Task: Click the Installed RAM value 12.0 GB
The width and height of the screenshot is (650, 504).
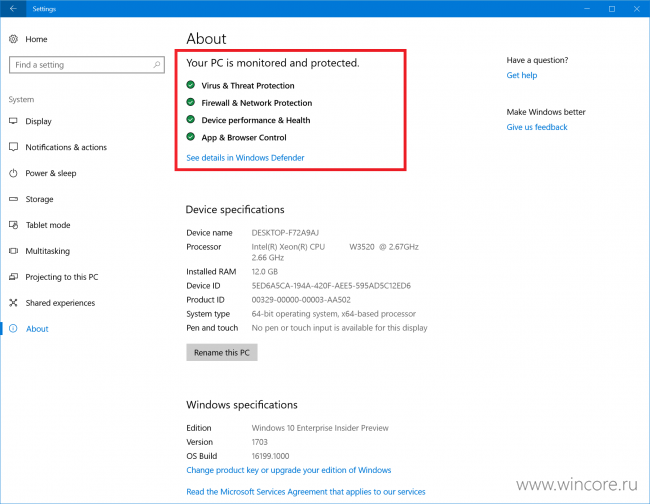Action: tap(264, 271)
